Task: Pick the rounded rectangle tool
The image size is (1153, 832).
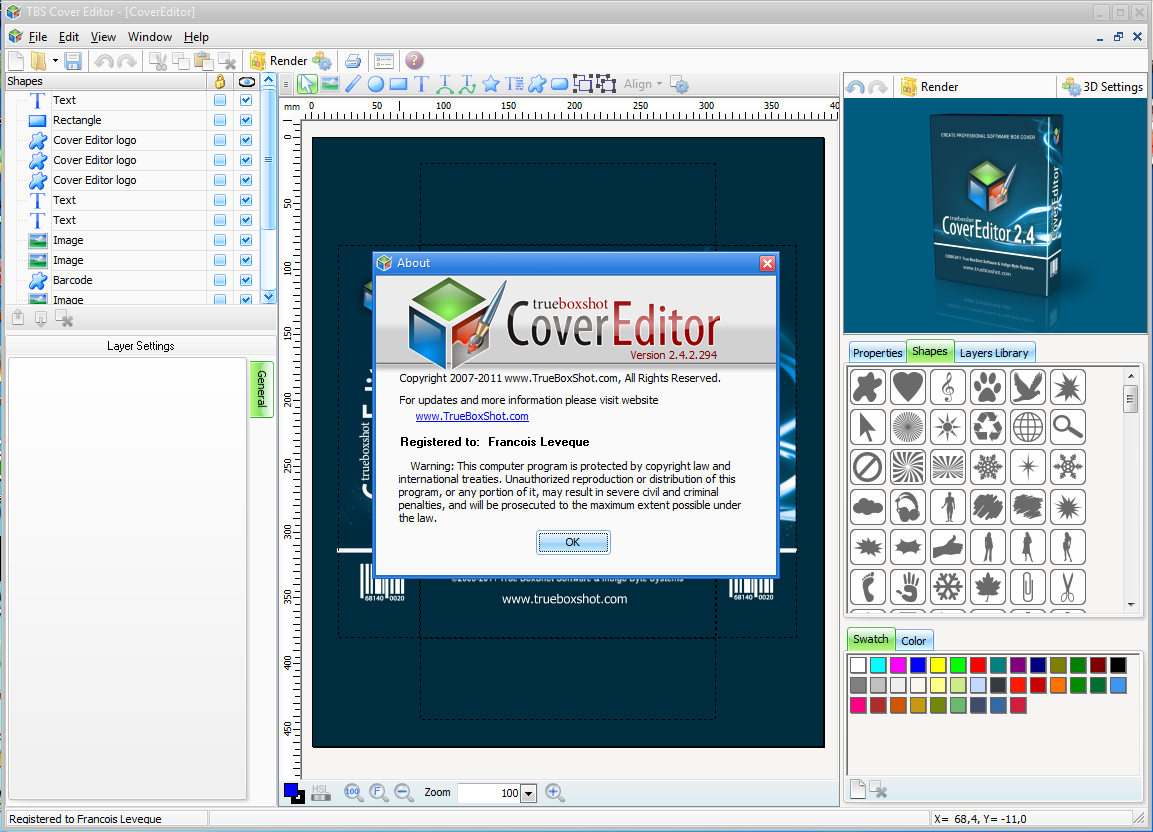Action: point(560,85)
